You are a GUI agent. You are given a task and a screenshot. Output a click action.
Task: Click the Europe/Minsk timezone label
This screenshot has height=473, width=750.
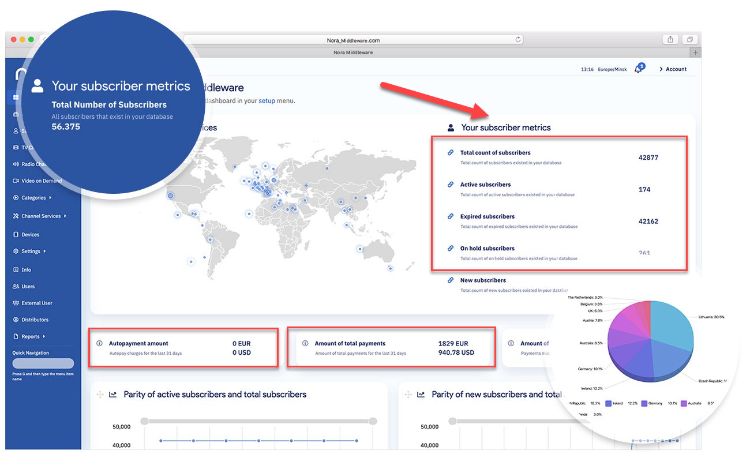612,69
